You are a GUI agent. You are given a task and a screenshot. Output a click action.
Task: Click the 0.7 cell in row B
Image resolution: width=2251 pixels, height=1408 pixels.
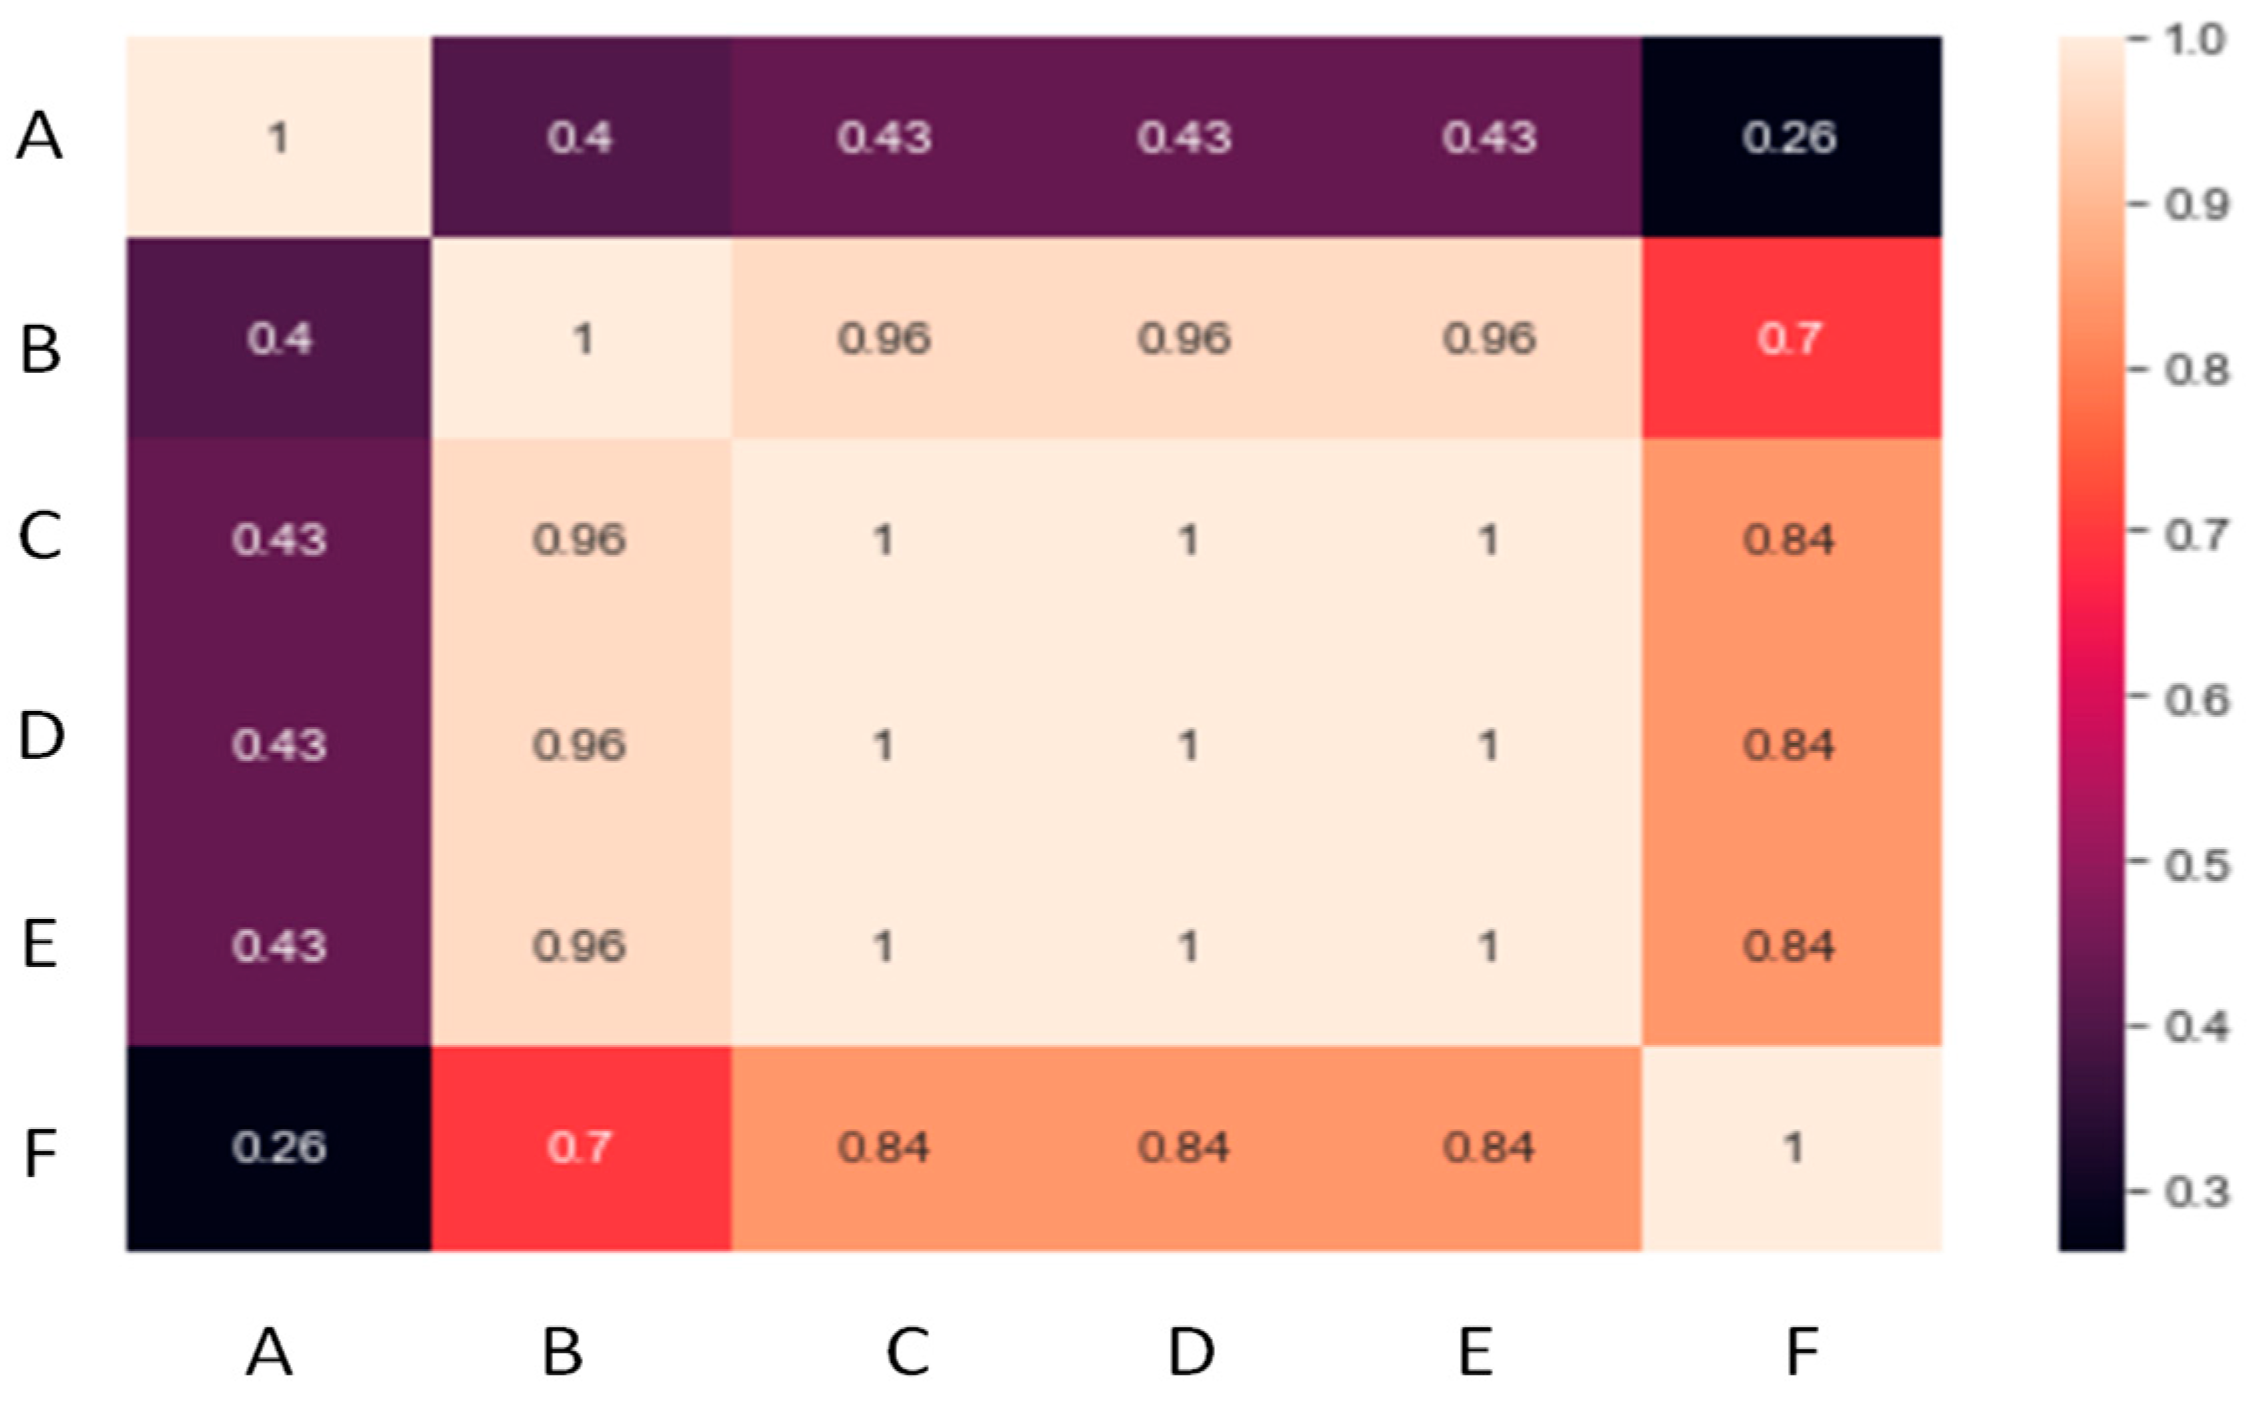[x=1790, y=338]
